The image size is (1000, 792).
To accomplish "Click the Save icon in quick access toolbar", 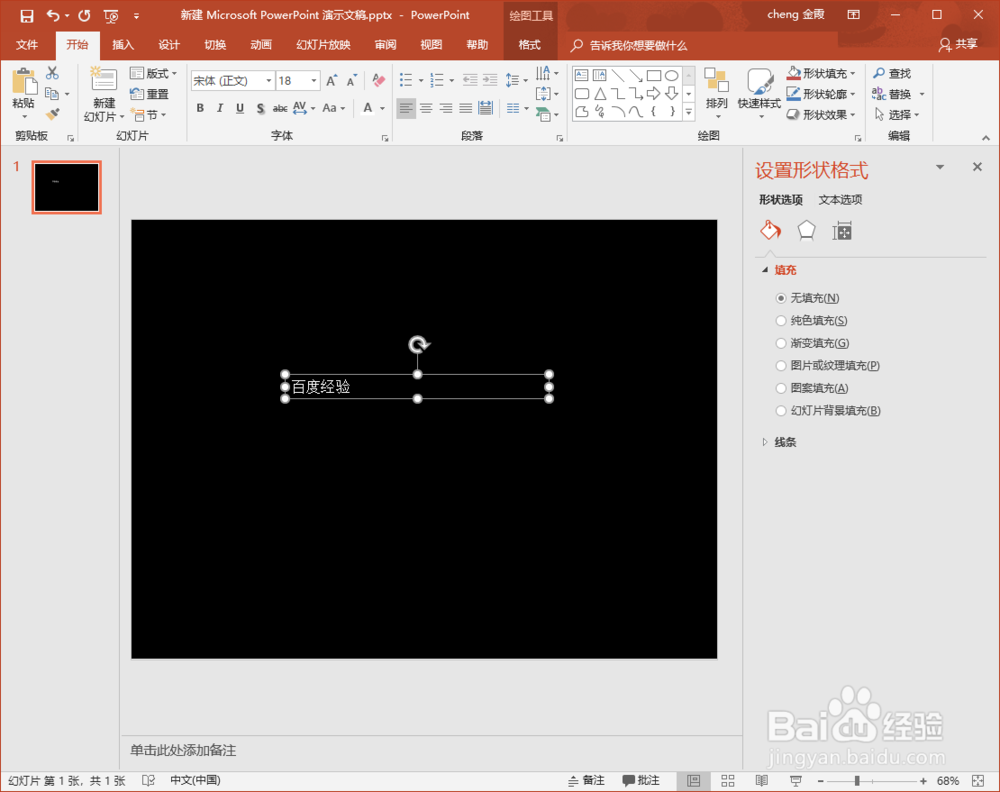I will click(27, 16).
